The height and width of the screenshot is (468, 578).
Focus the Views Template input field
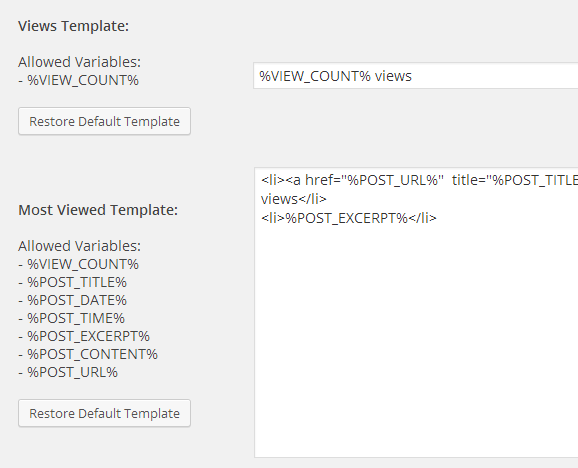[x=415, y=76]
